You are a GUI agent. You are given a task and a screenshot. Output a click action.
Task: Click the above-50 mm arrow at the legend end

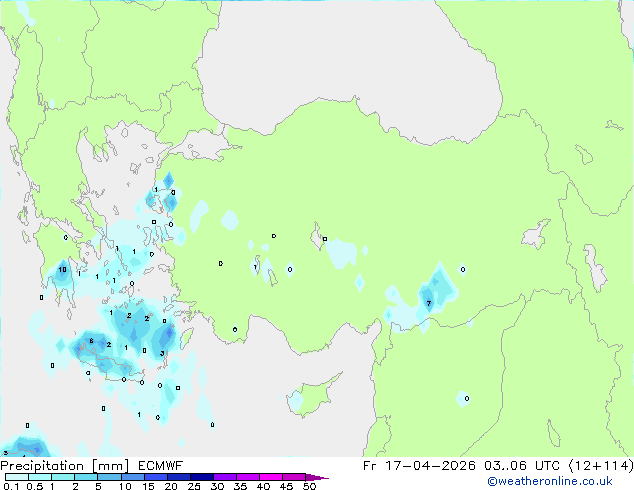pos(317,477)
